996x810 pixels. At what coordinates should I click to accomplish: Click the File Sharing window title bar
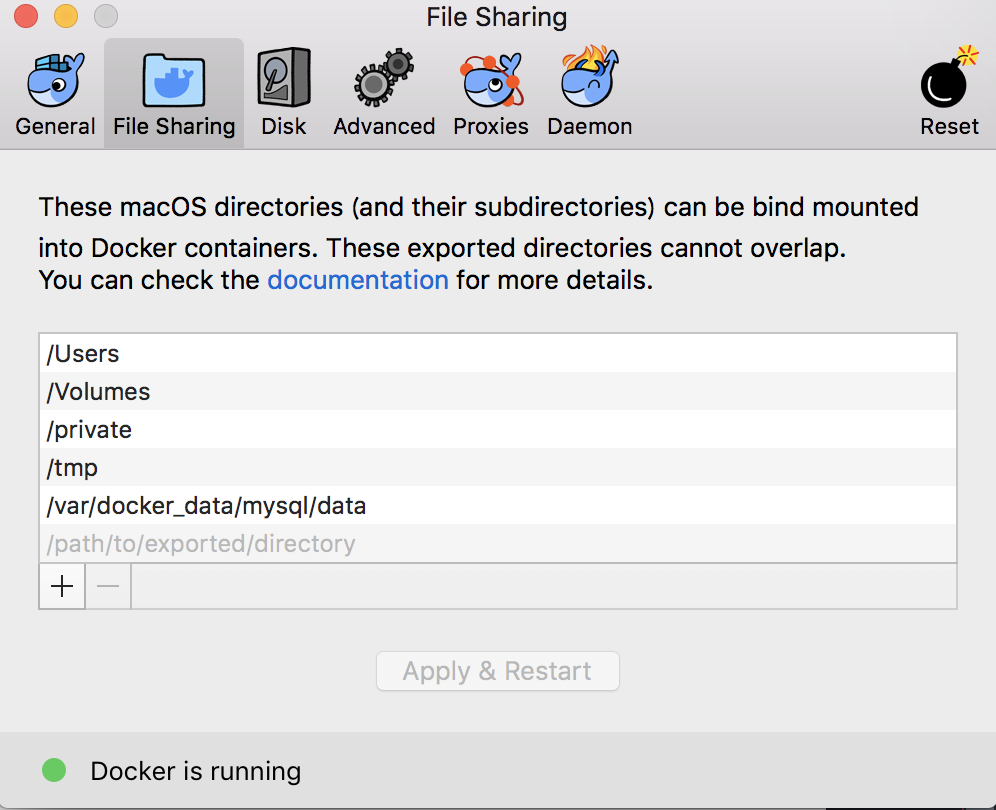pos(497,17)
